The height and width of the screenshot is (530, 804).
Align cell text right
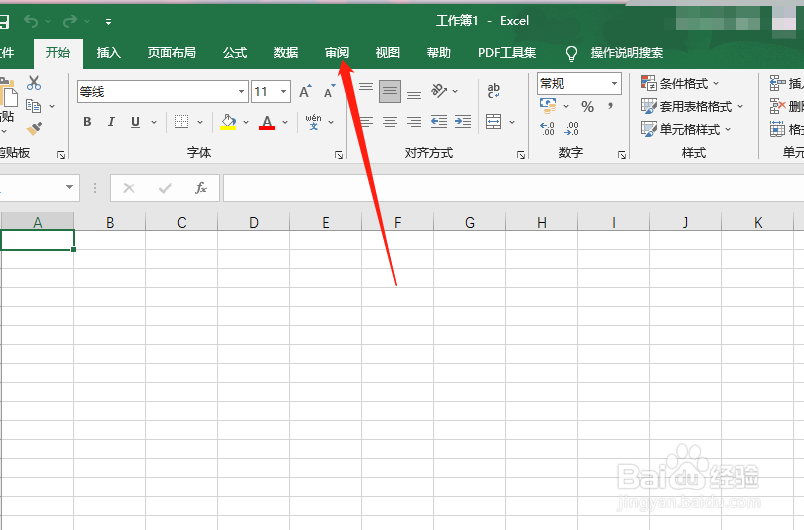[x=414, y=122]
